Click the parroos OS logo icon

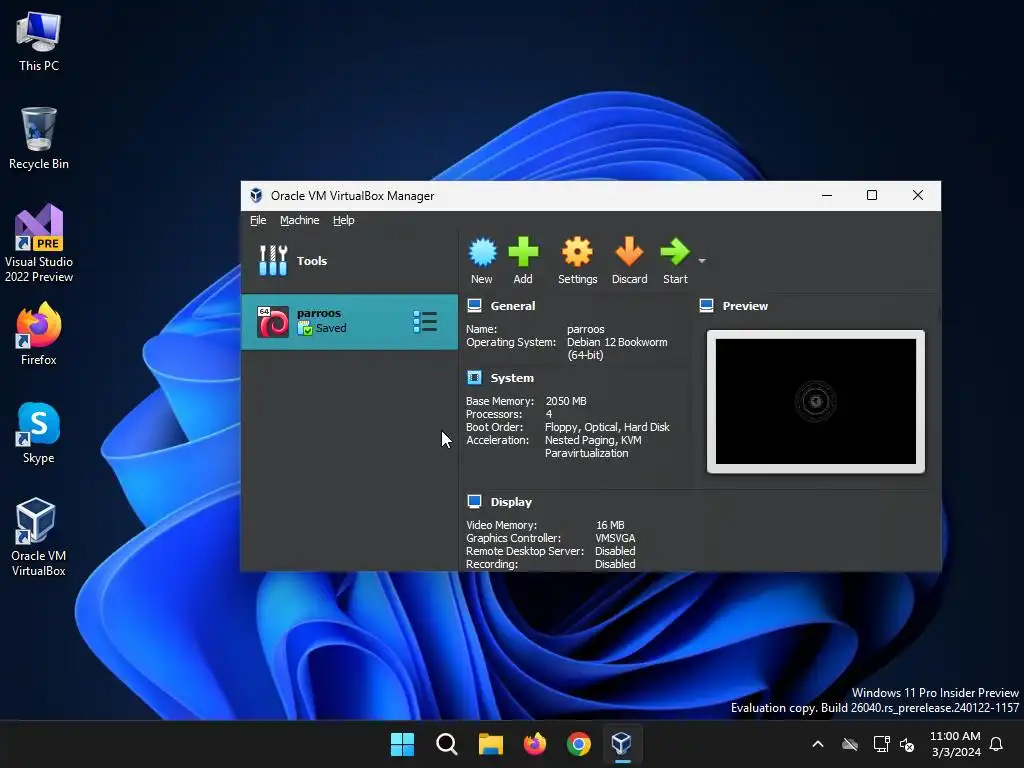[x=273, y=321]
